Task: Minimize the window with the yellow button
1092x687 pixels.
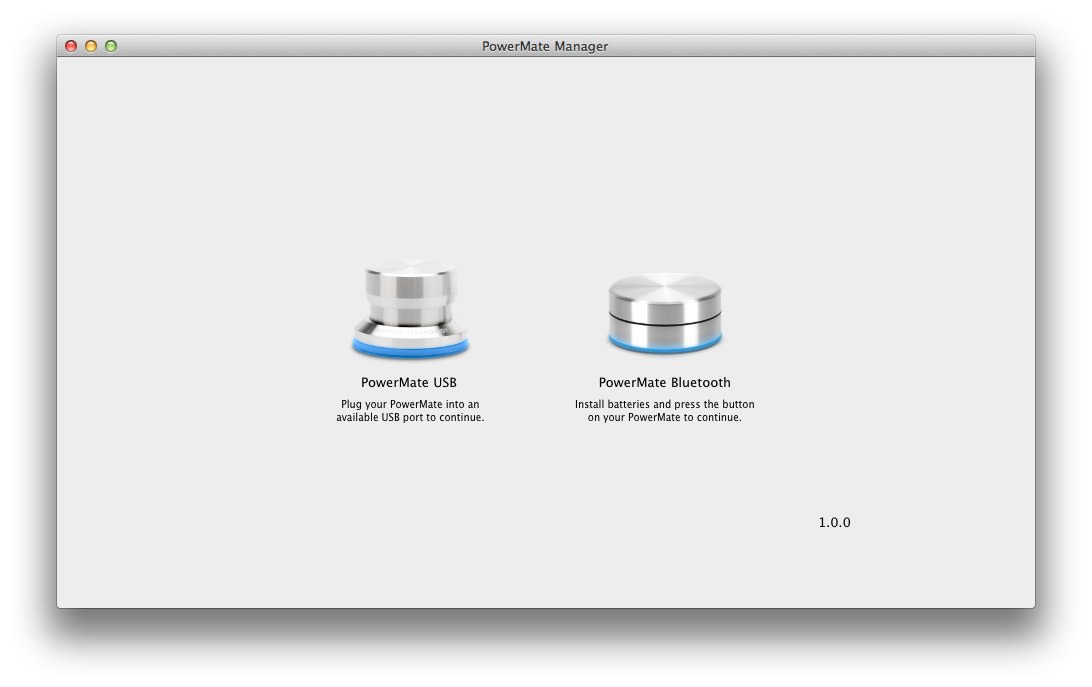Action: tap(91, 46)
